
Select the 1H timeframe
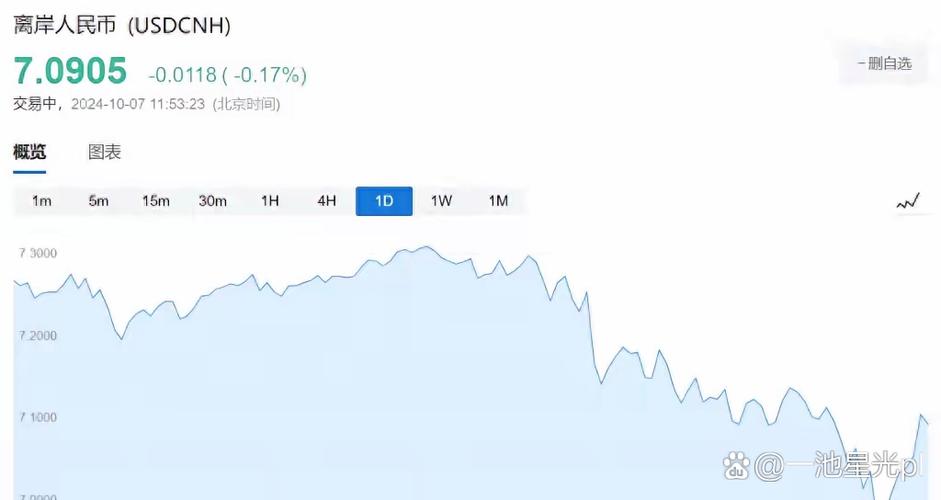[269, 201]
